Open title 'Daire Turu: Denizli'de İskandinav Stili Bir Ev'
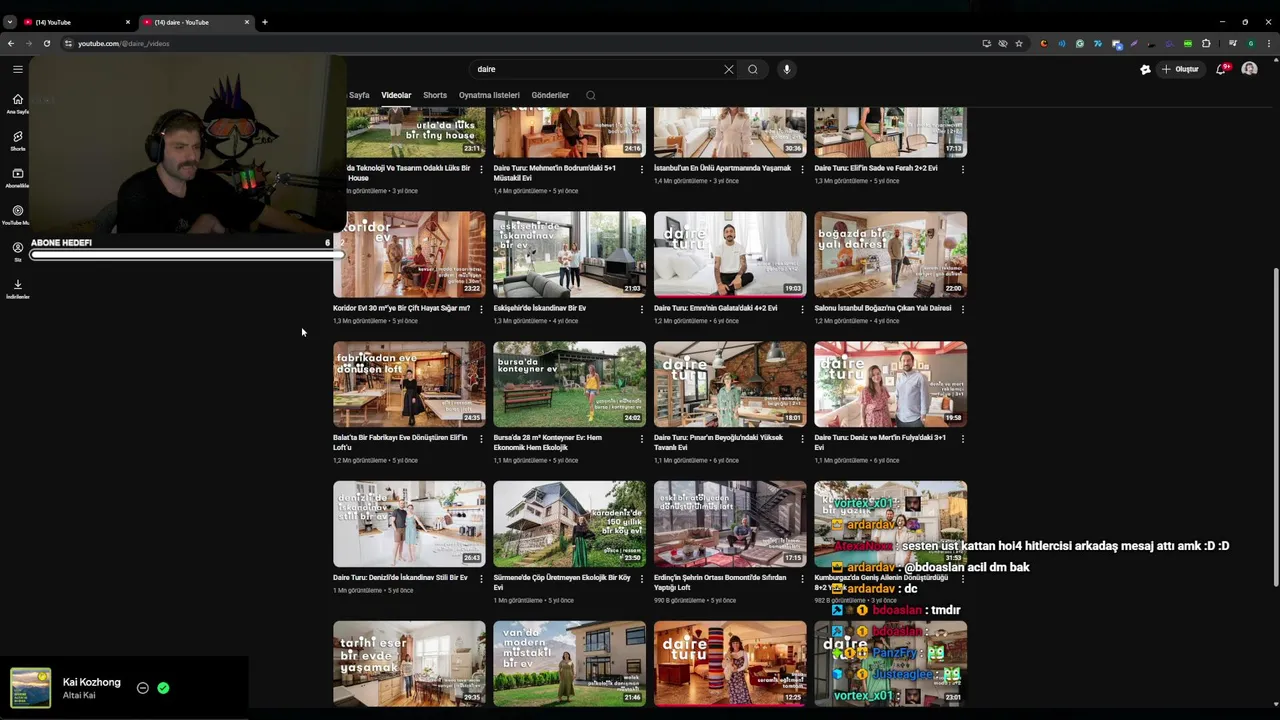This screenshot has height=720, width=1280. (x=400, y=578)
